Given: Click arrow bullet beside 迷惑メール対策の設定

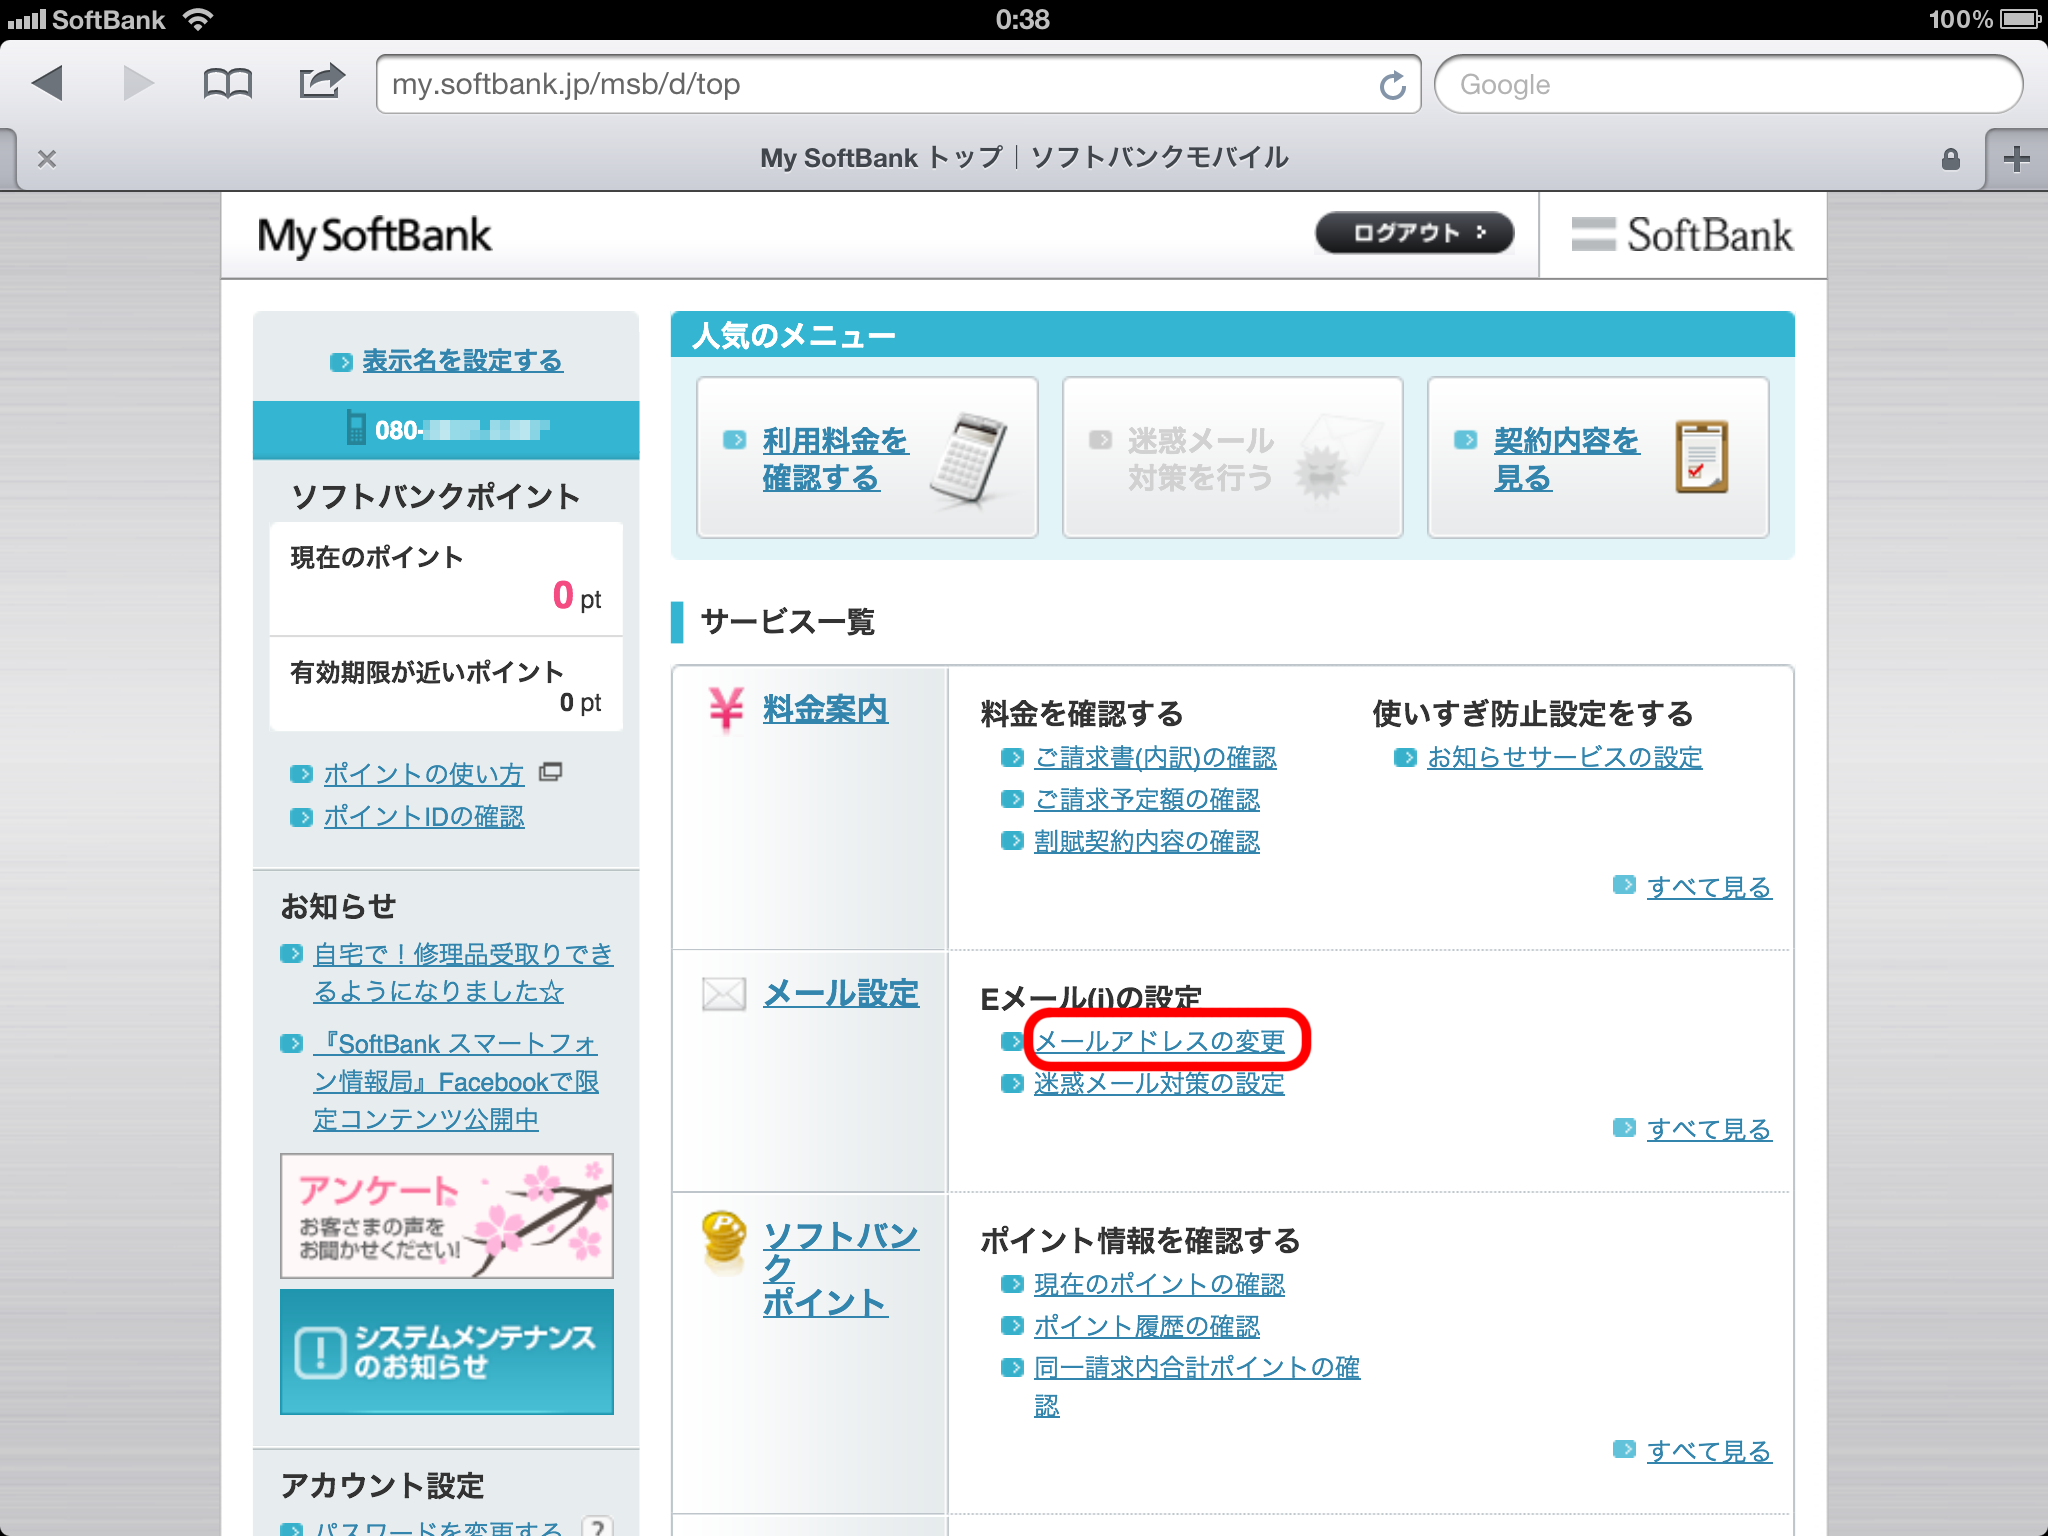Looking at the screenshot, I should 1012,1083.
